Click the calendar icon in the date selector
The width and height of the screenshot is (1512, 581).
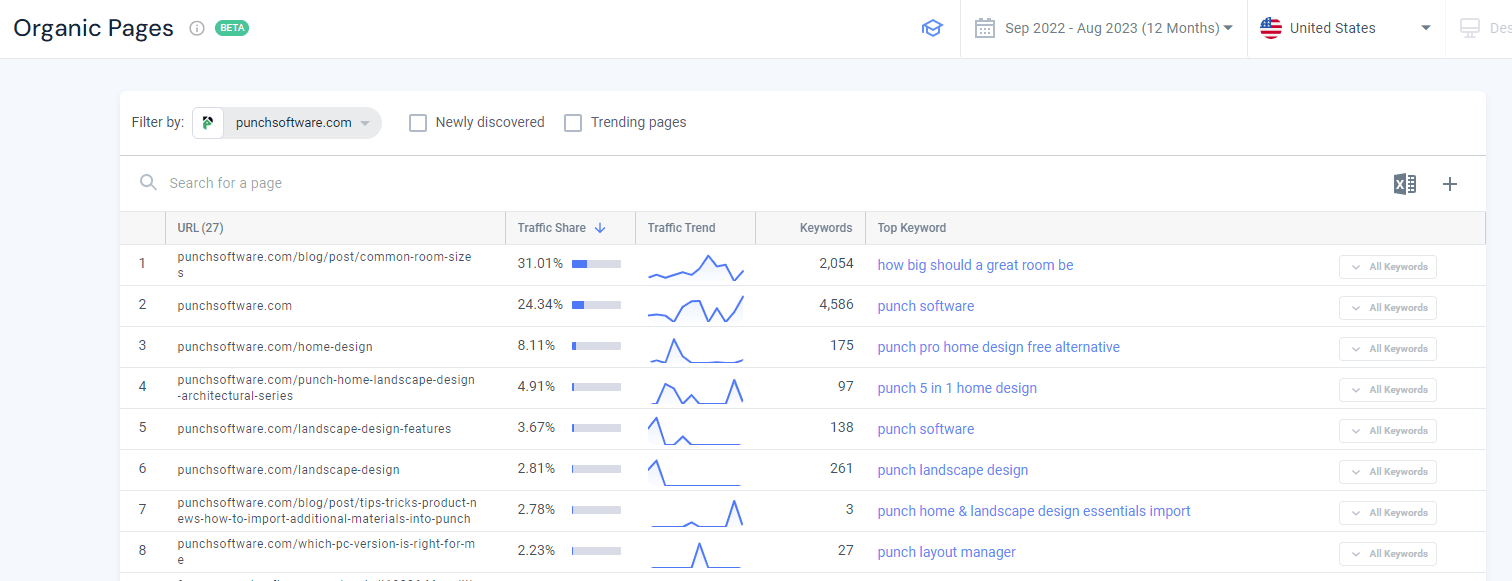click(985, 28)
